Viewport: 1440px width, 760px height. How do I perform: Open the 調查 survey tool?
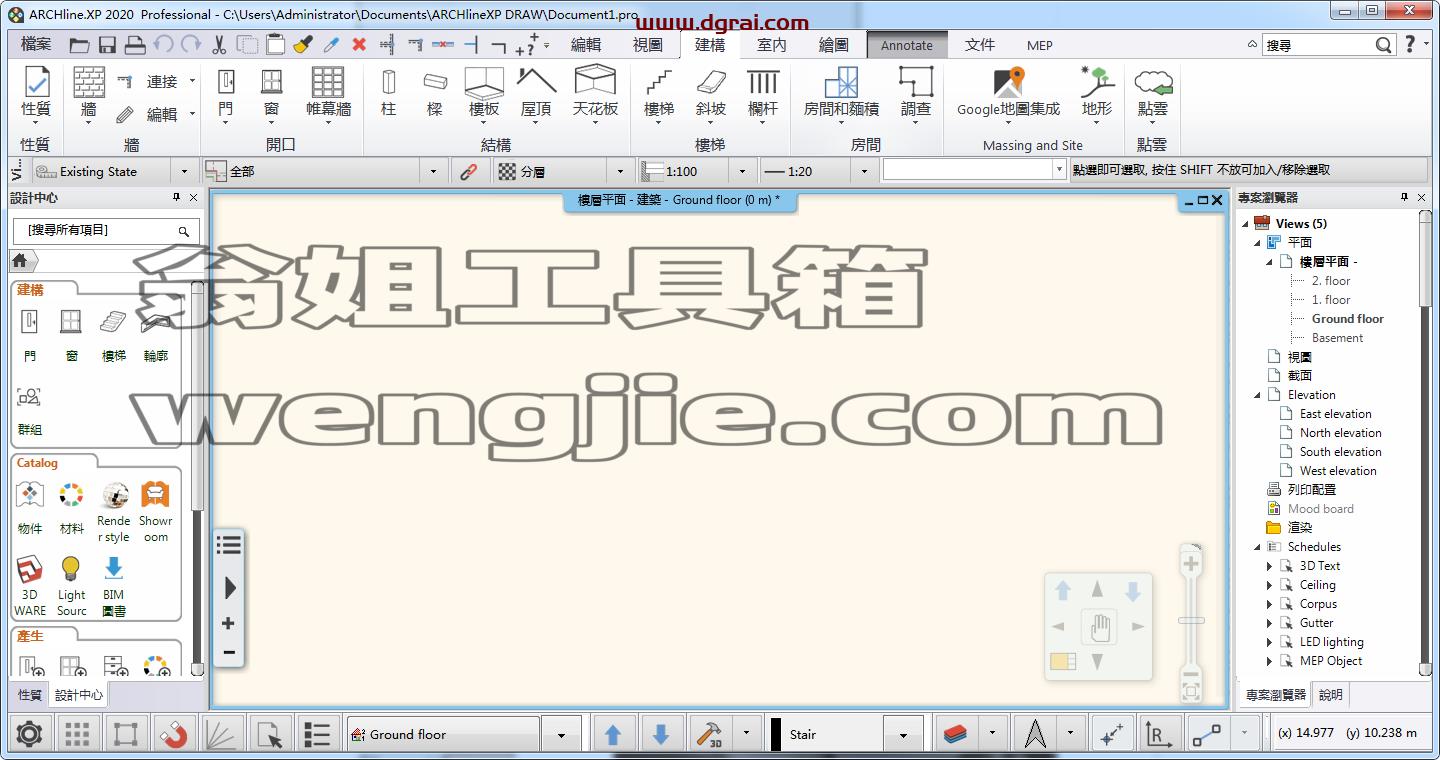915,93
